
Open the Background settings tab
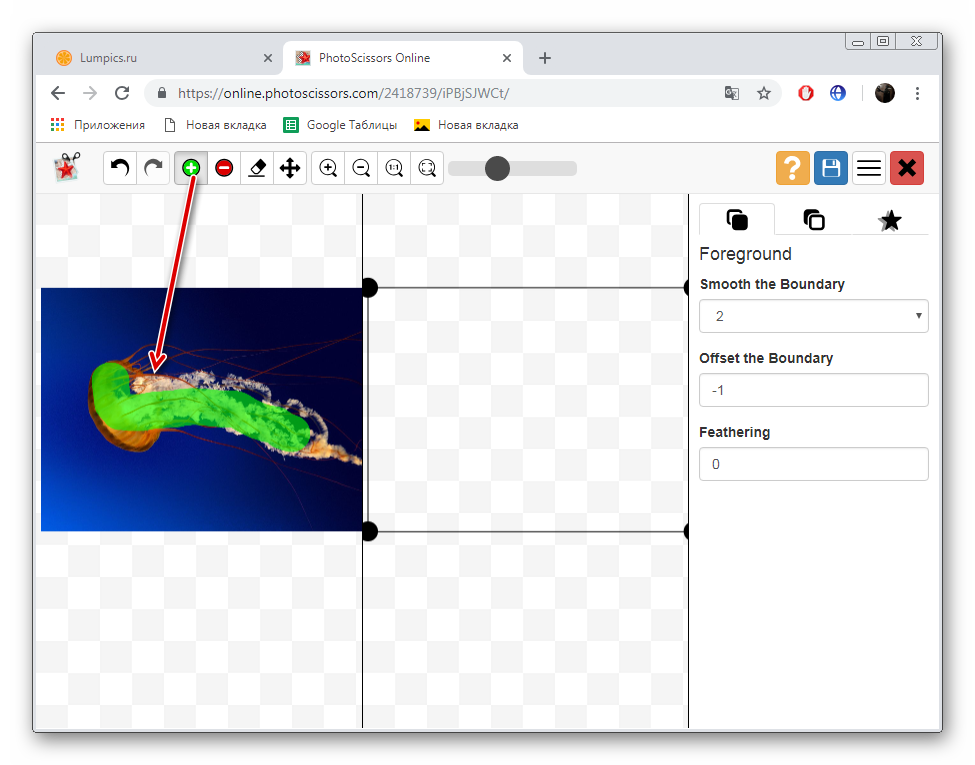point(814,220)
